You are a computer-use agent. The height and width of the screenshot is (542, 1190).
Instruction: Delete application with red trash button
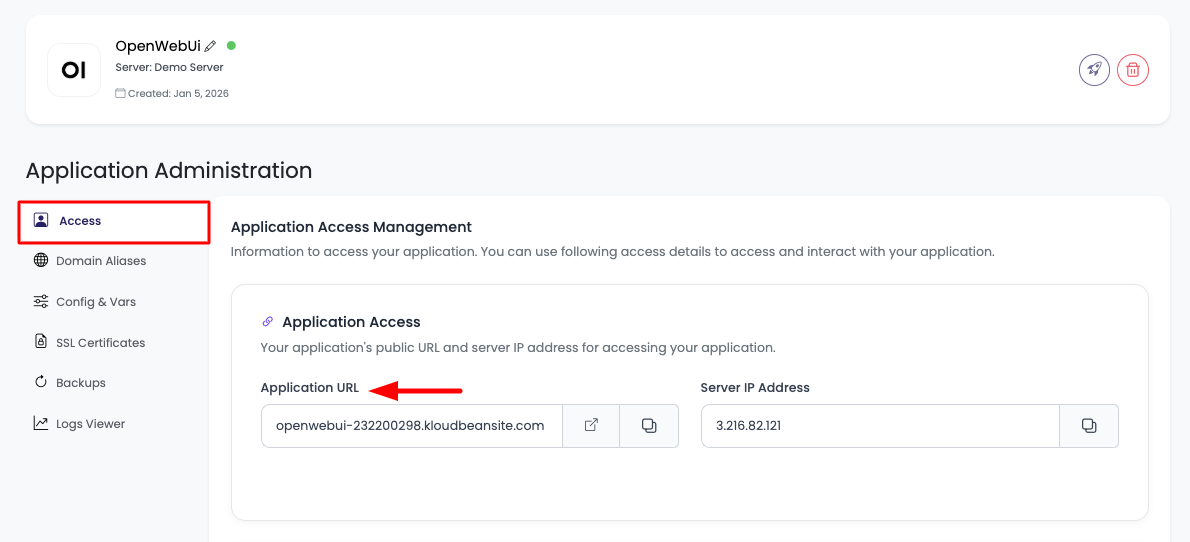coord(1133,70)
